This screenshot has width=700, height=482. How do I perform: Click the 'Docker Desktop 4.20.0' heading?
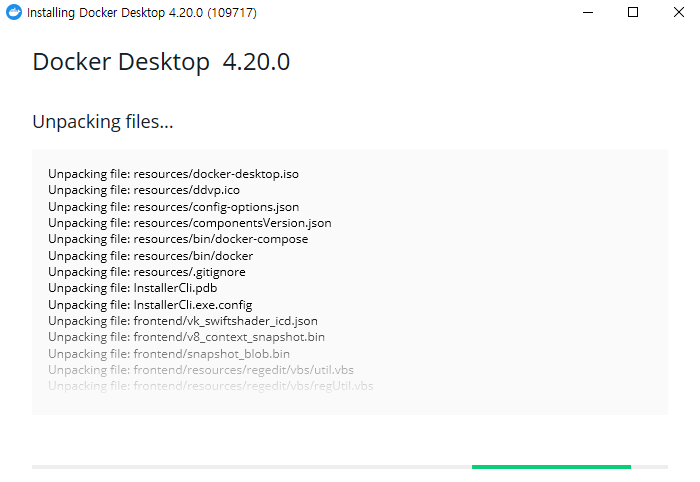pos(161,62)
